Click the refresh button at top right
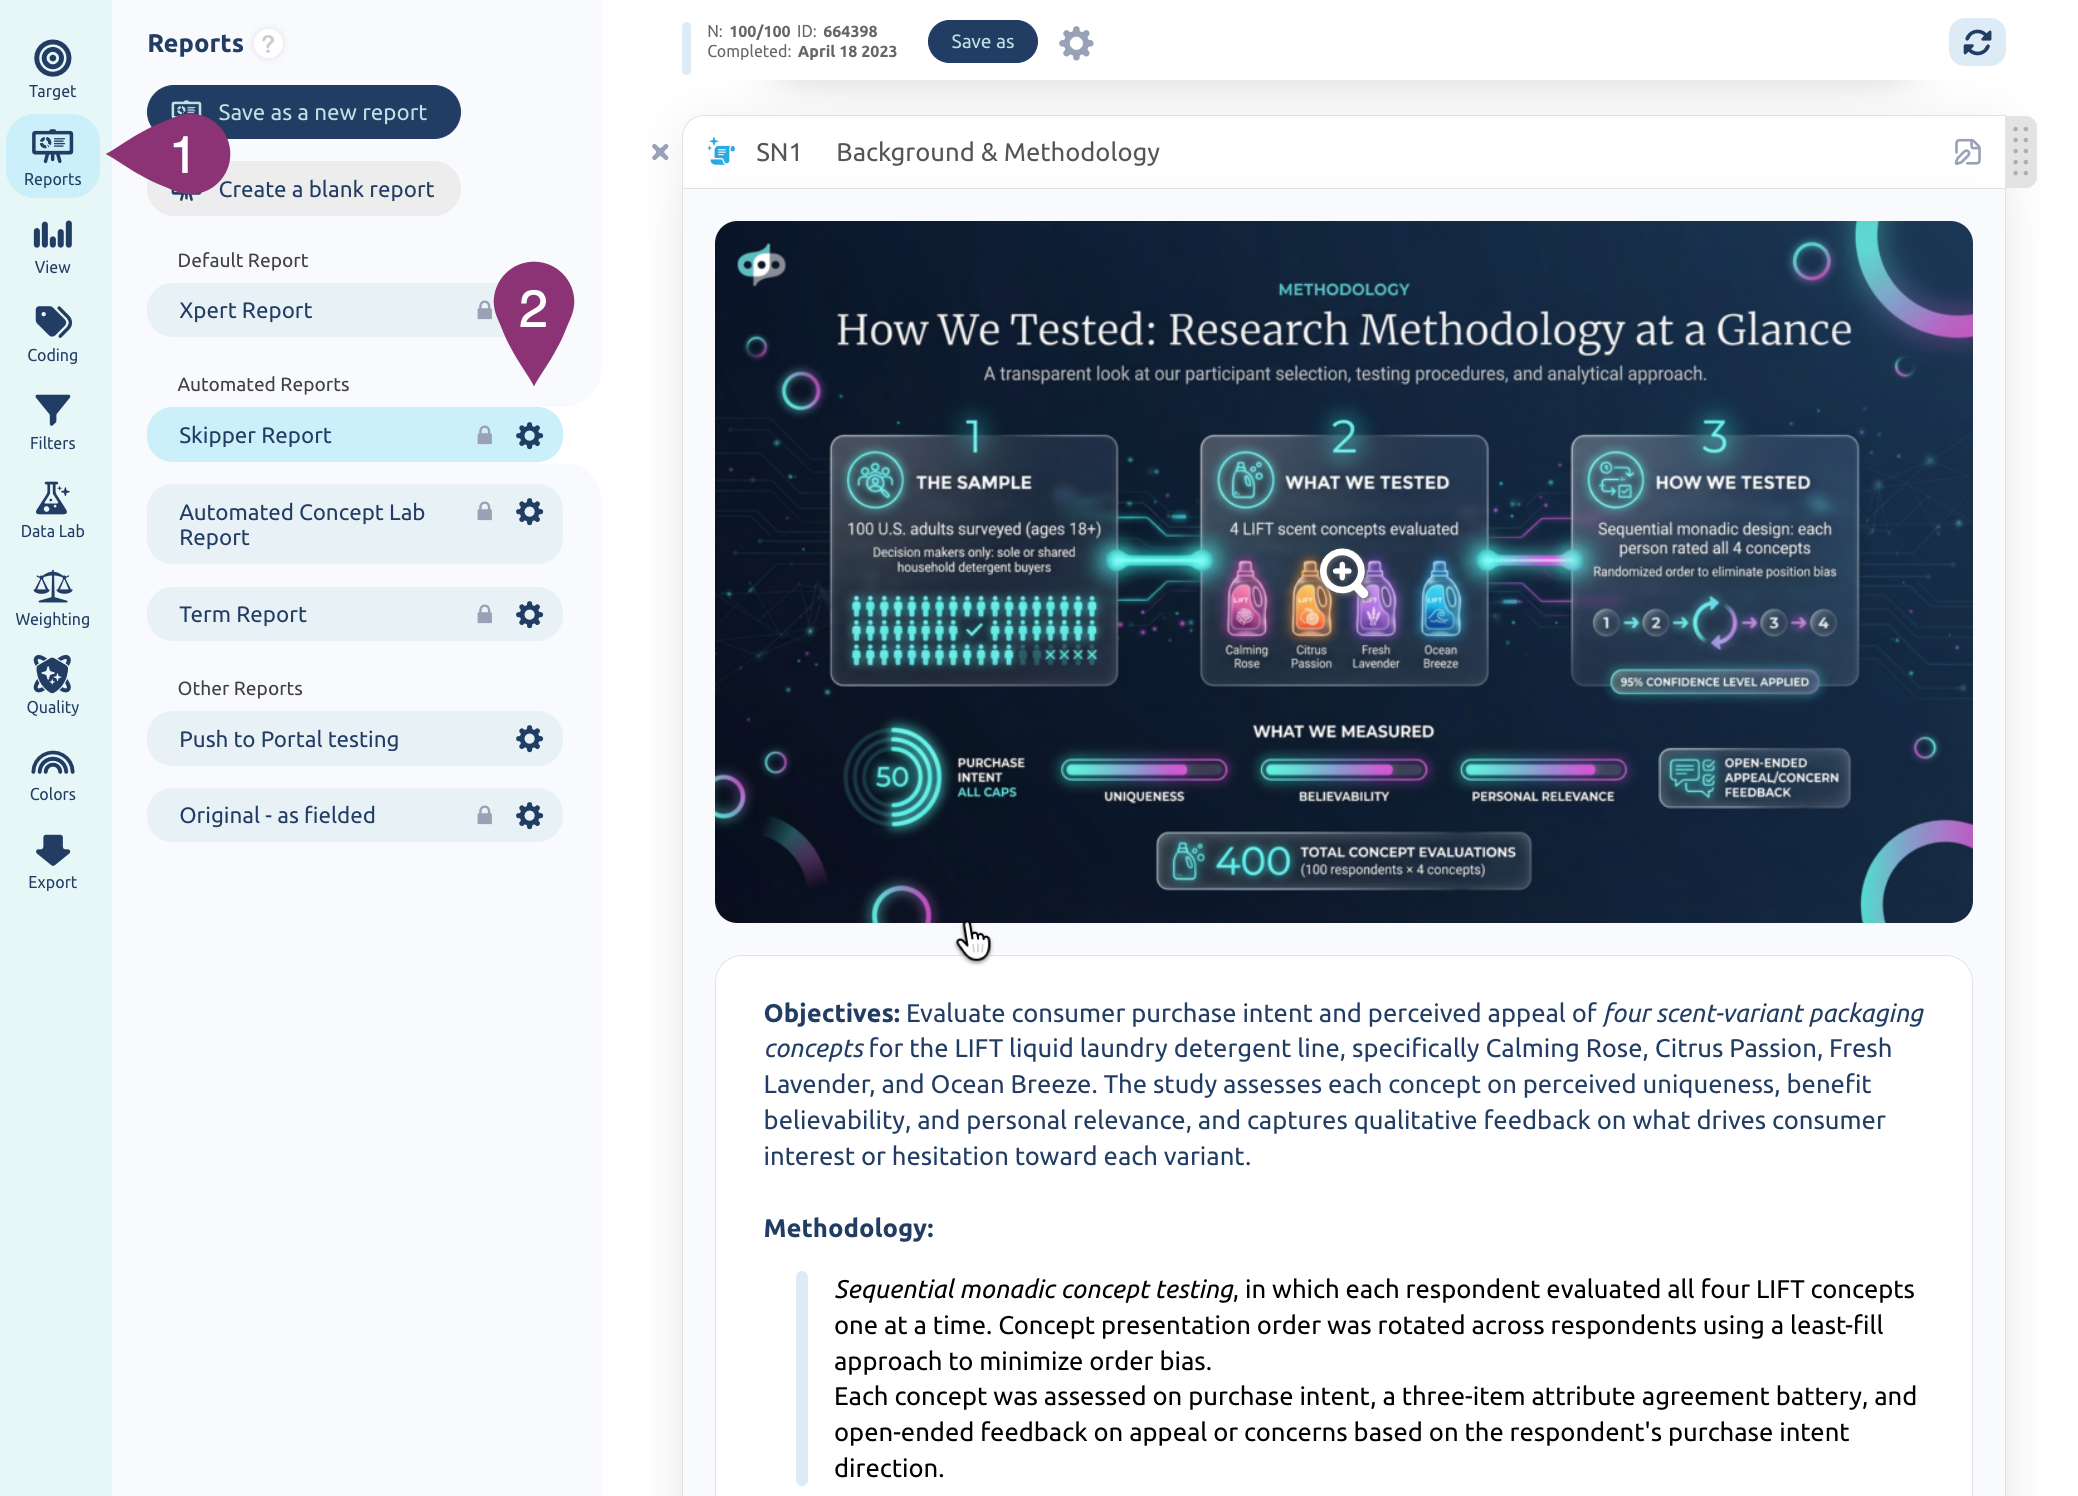 (1976, 42)
